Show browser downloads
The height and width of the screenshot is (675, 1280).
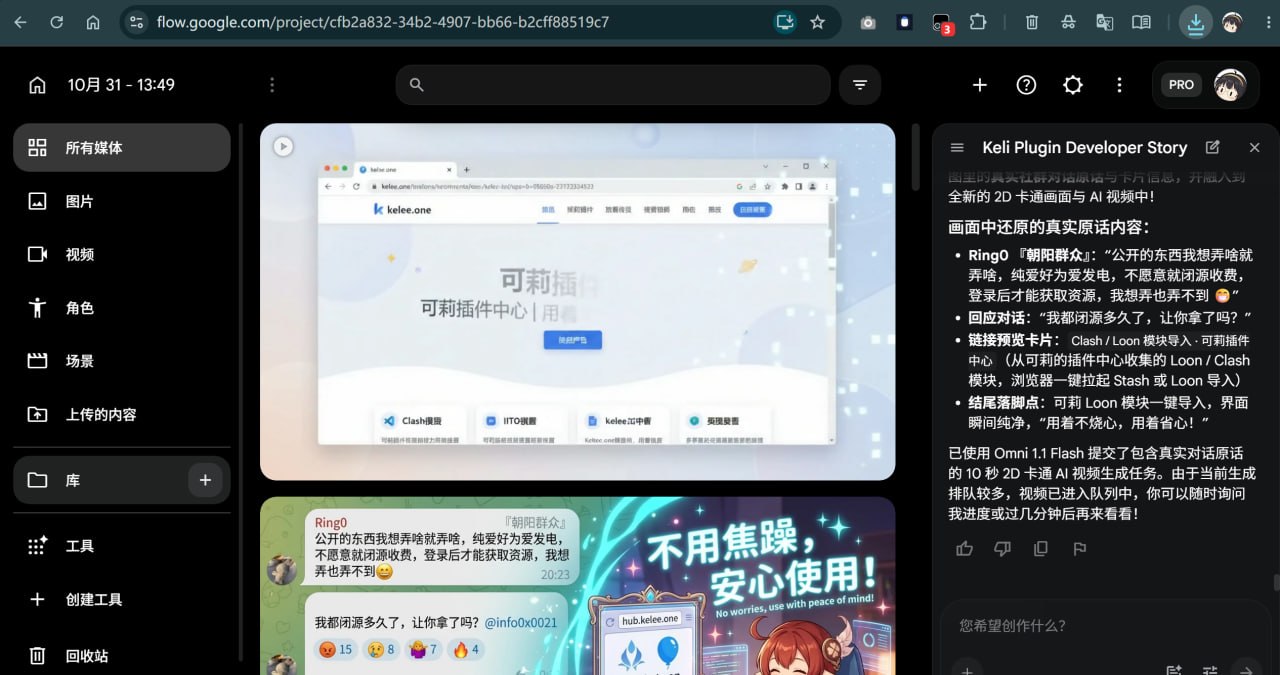(x=1196, y=22)
